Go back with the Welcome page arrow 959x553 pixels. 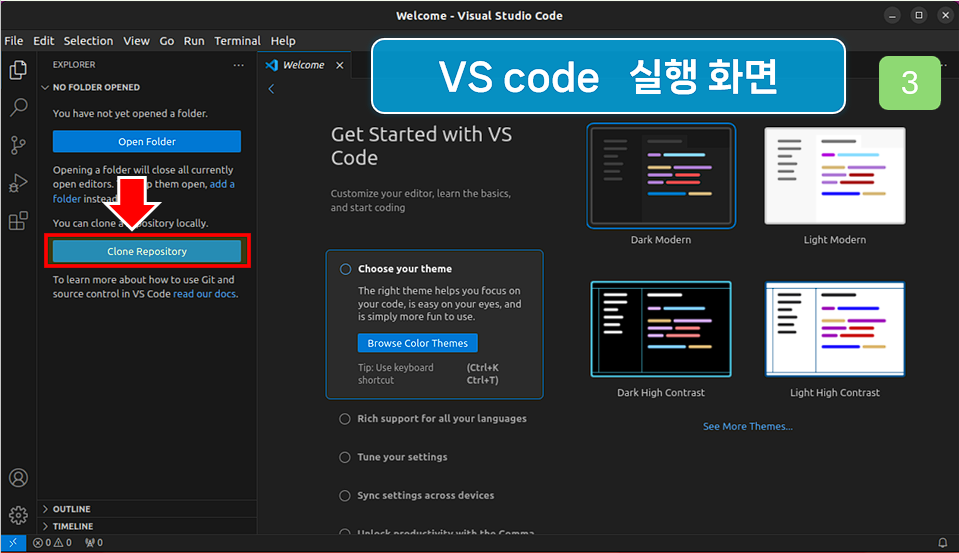tap(272, 89)
